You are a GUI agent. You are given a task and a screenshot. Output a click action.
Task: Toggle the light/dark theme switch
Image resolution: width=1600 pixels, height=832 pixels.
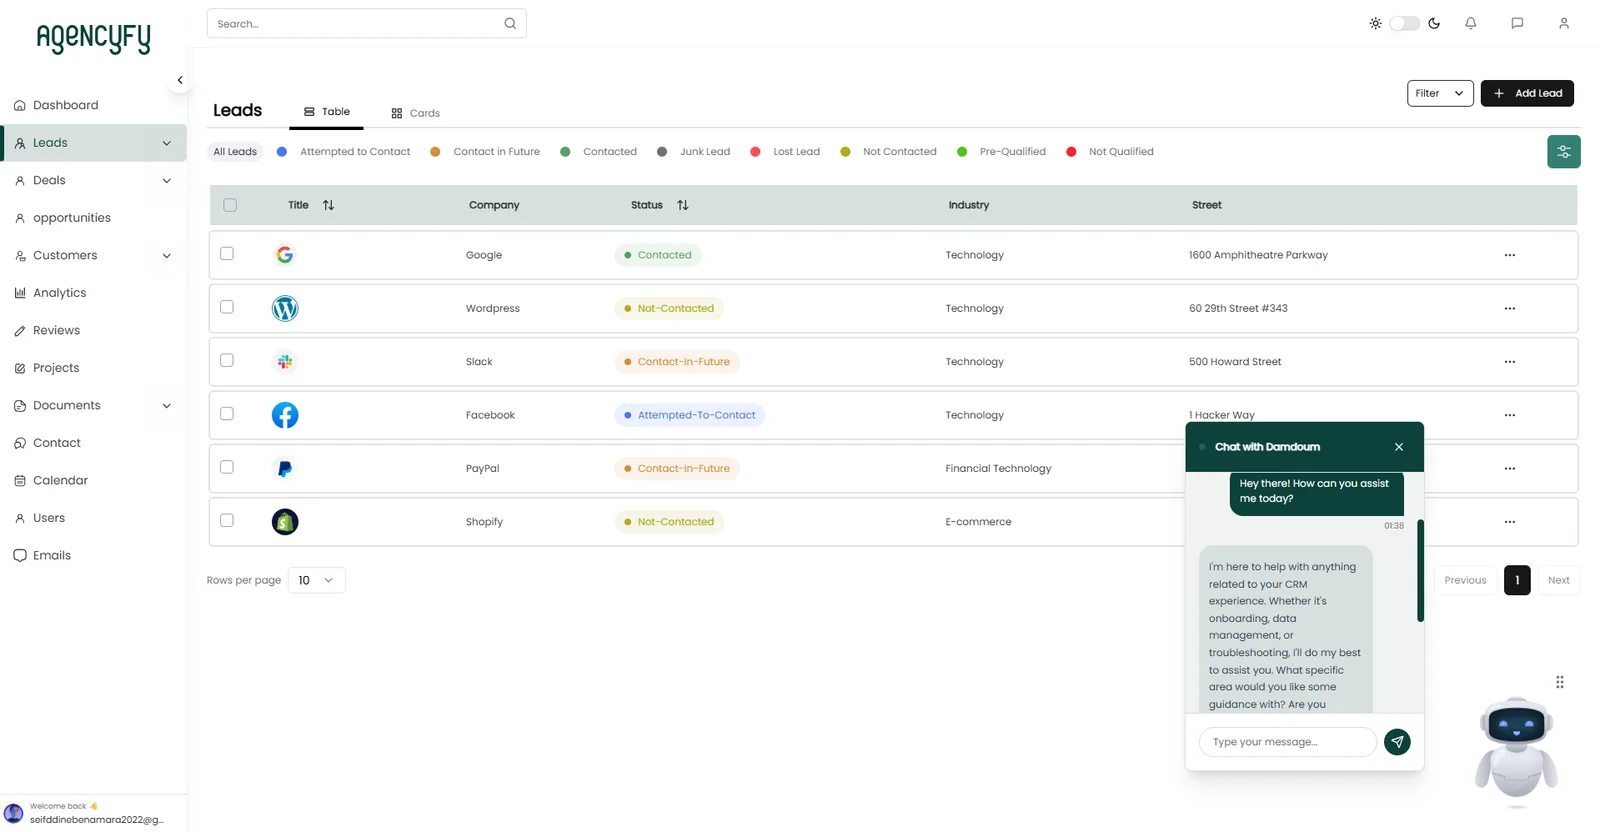(1404, 23)
